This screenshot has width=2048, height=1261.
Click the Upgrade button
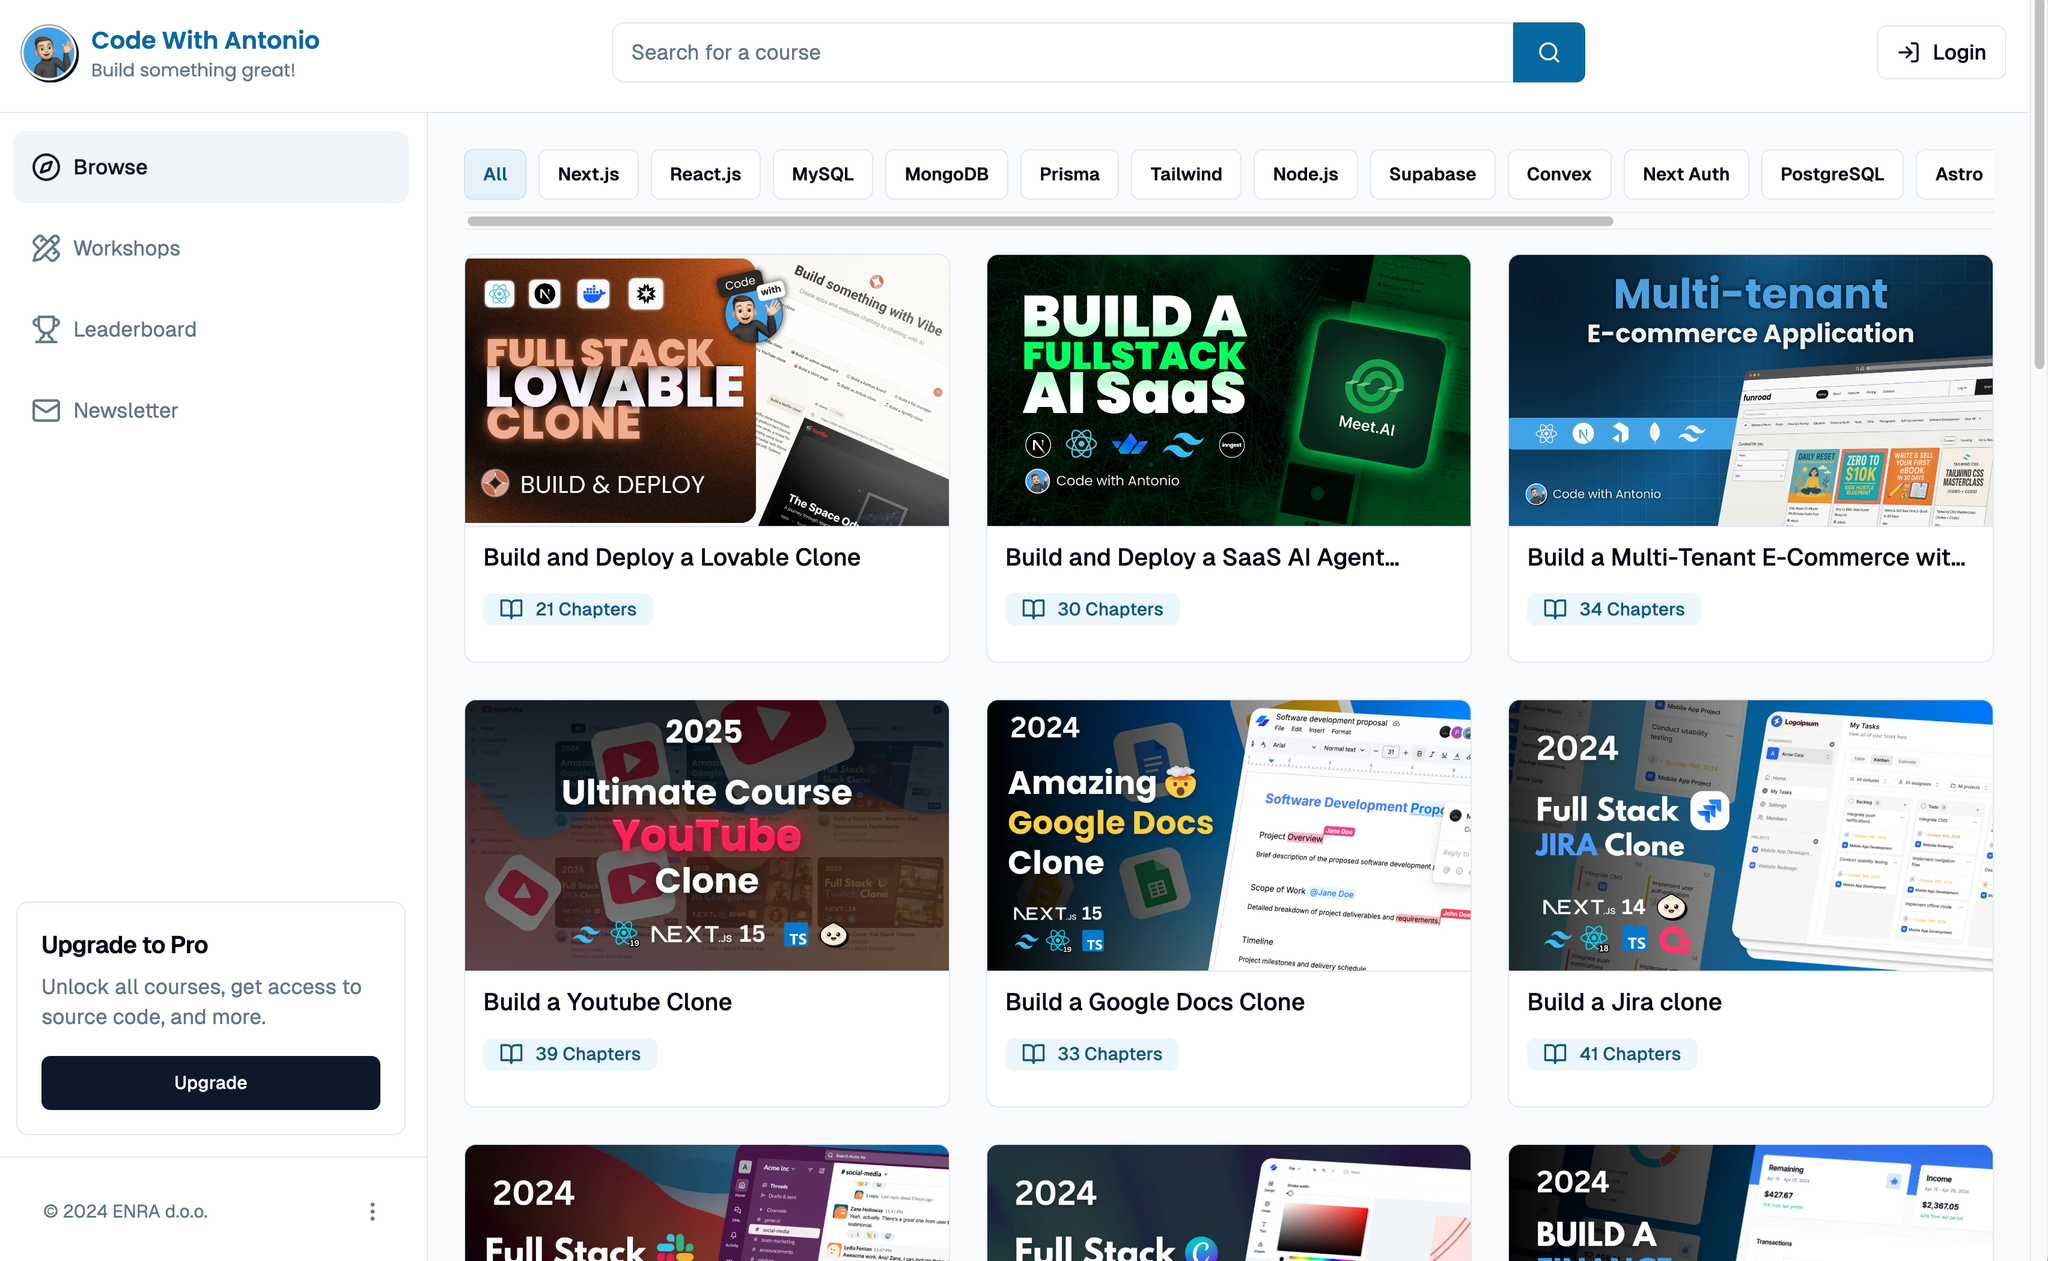(211, 1082)
